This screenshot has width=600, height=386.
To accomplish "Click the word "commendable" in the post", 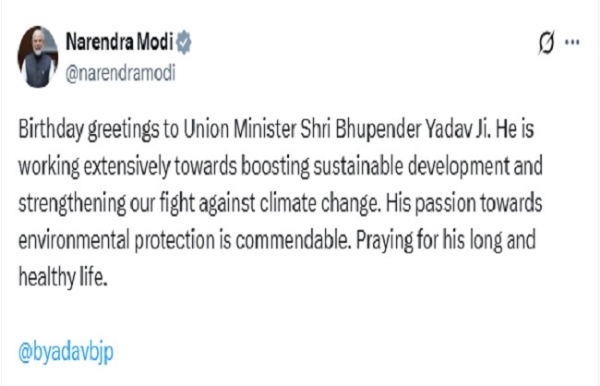I will click(x=293, y=240).
